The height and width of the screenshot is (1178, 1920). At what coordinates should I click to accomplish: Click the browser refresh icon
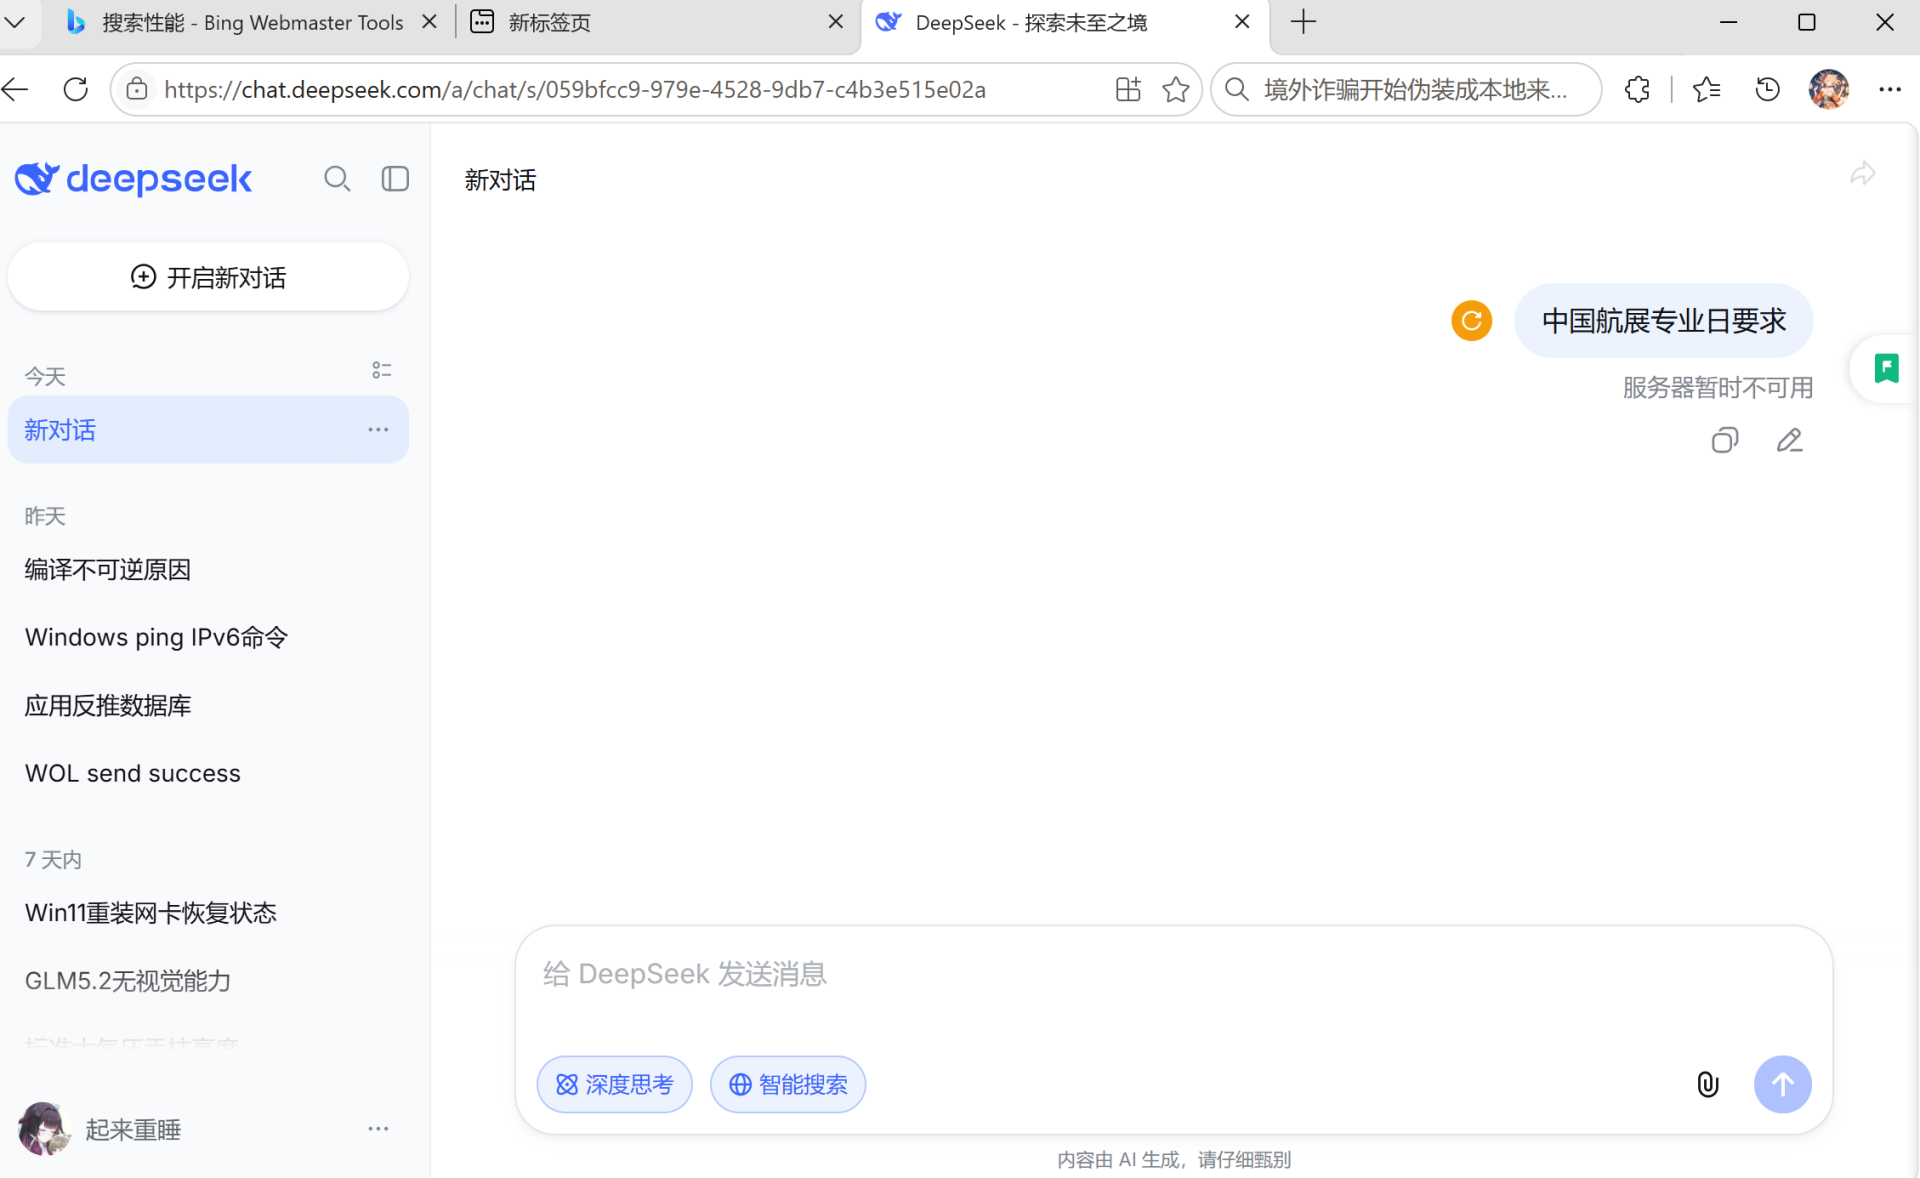click(x=76, y=89)
